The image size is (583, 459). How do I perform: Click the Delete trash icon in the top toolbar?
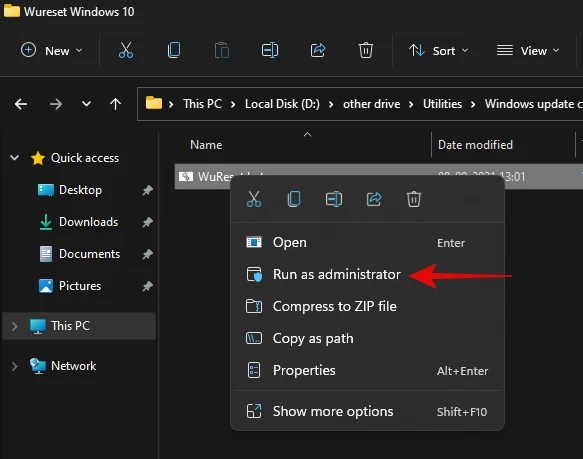365,50
